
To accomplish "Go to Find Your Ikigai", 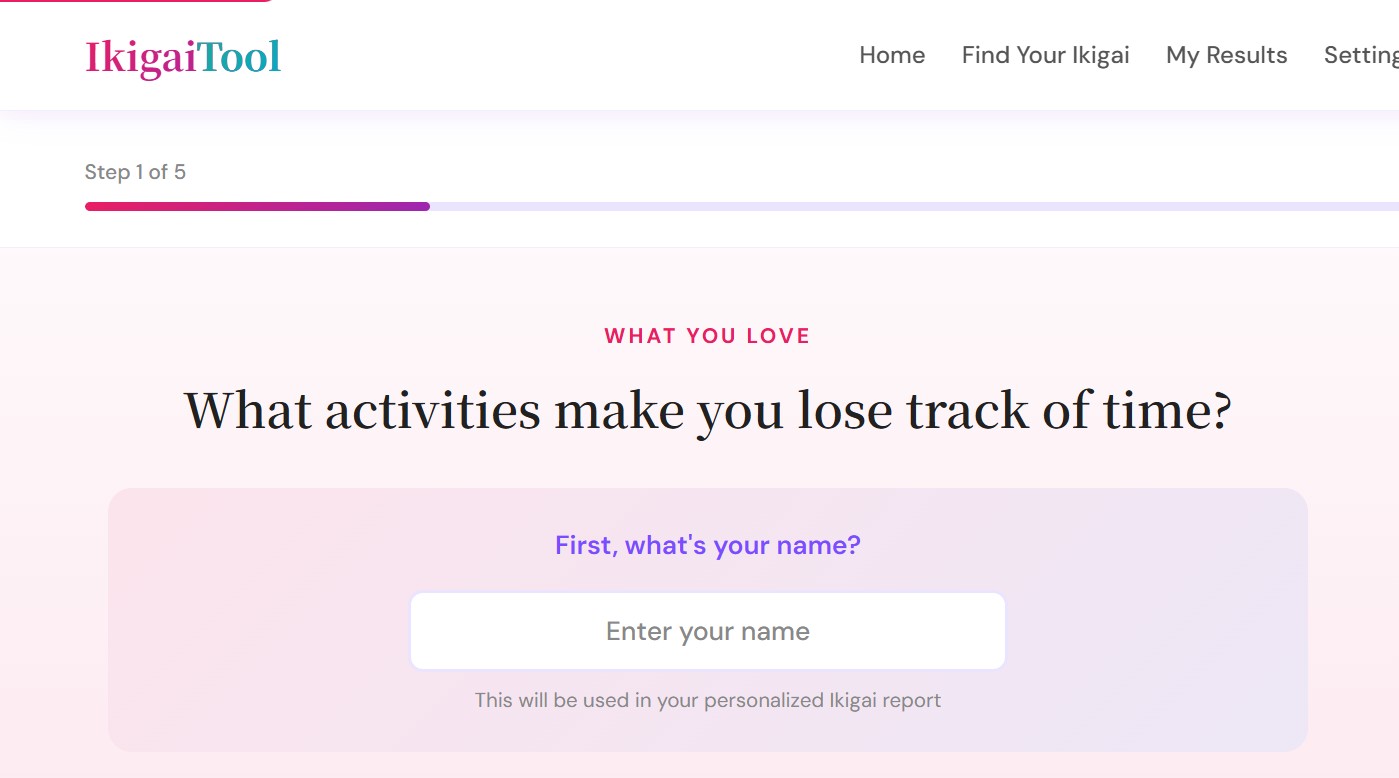I will [1045, 55].
